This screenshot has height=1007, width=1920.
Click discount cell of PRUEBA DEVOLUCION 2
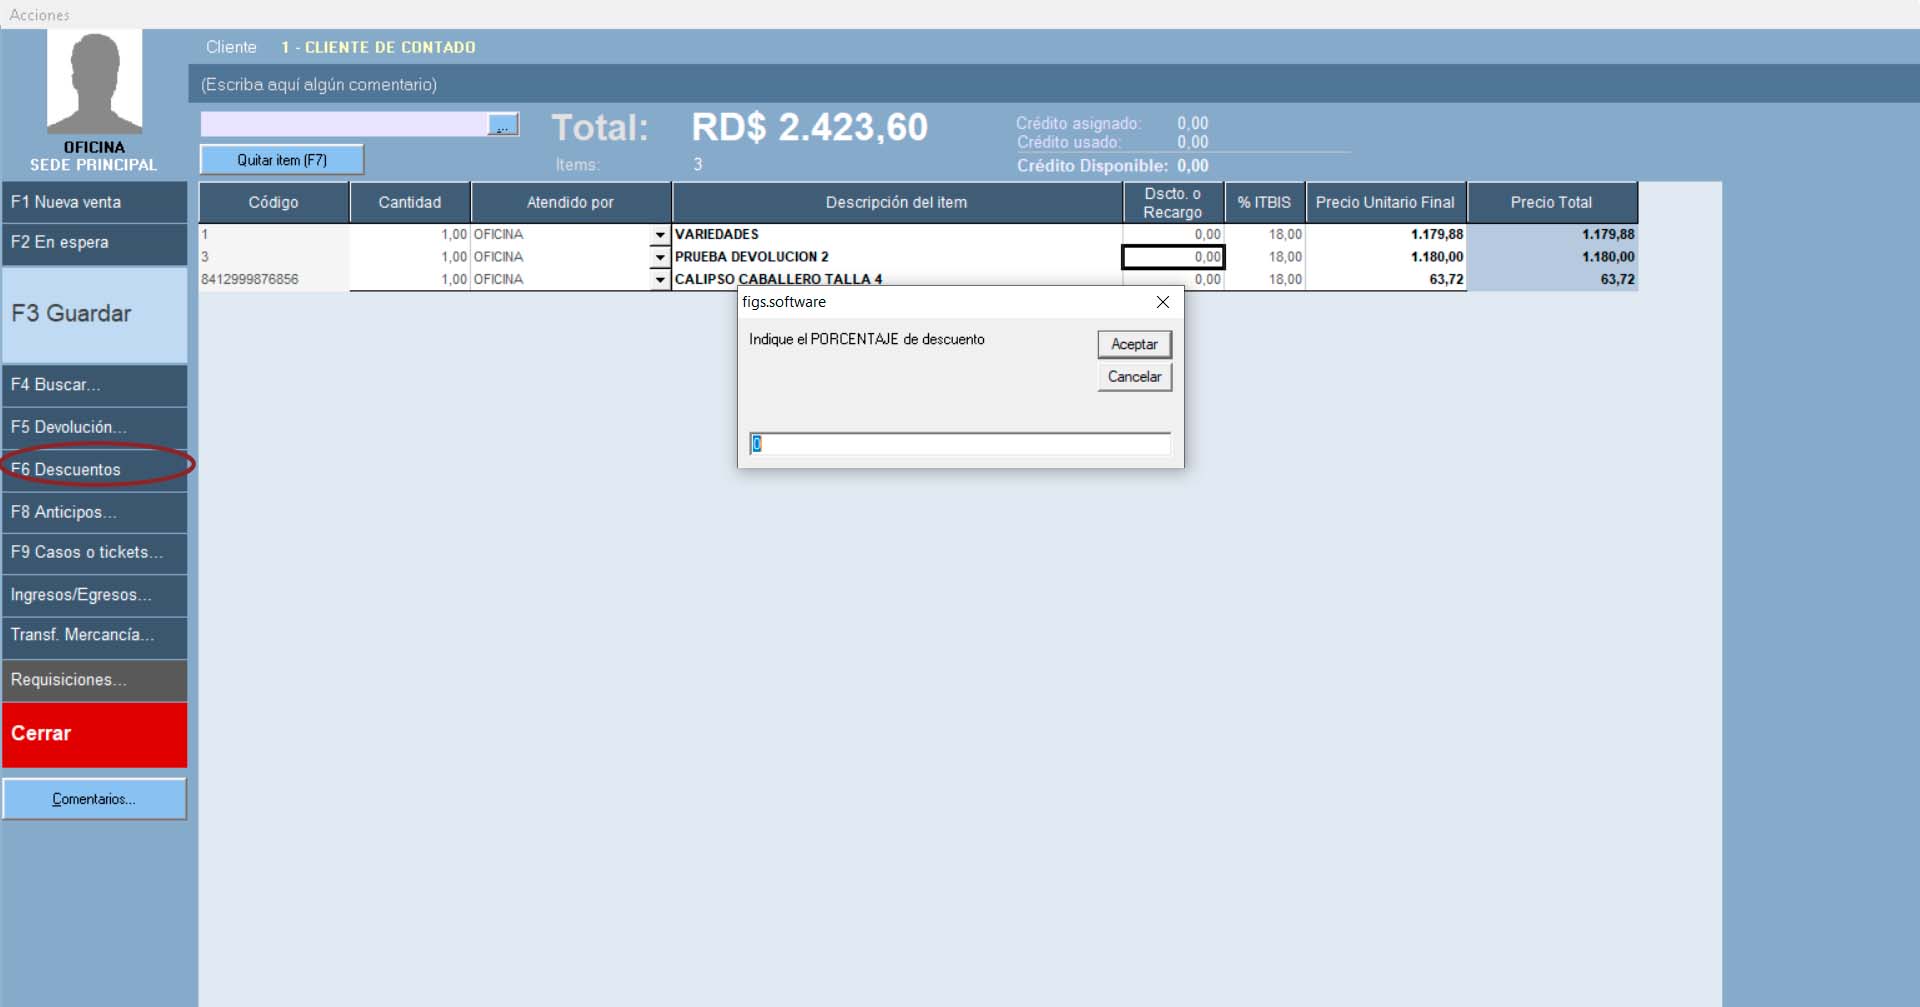pyautogui.click(x=1173, y=257)
